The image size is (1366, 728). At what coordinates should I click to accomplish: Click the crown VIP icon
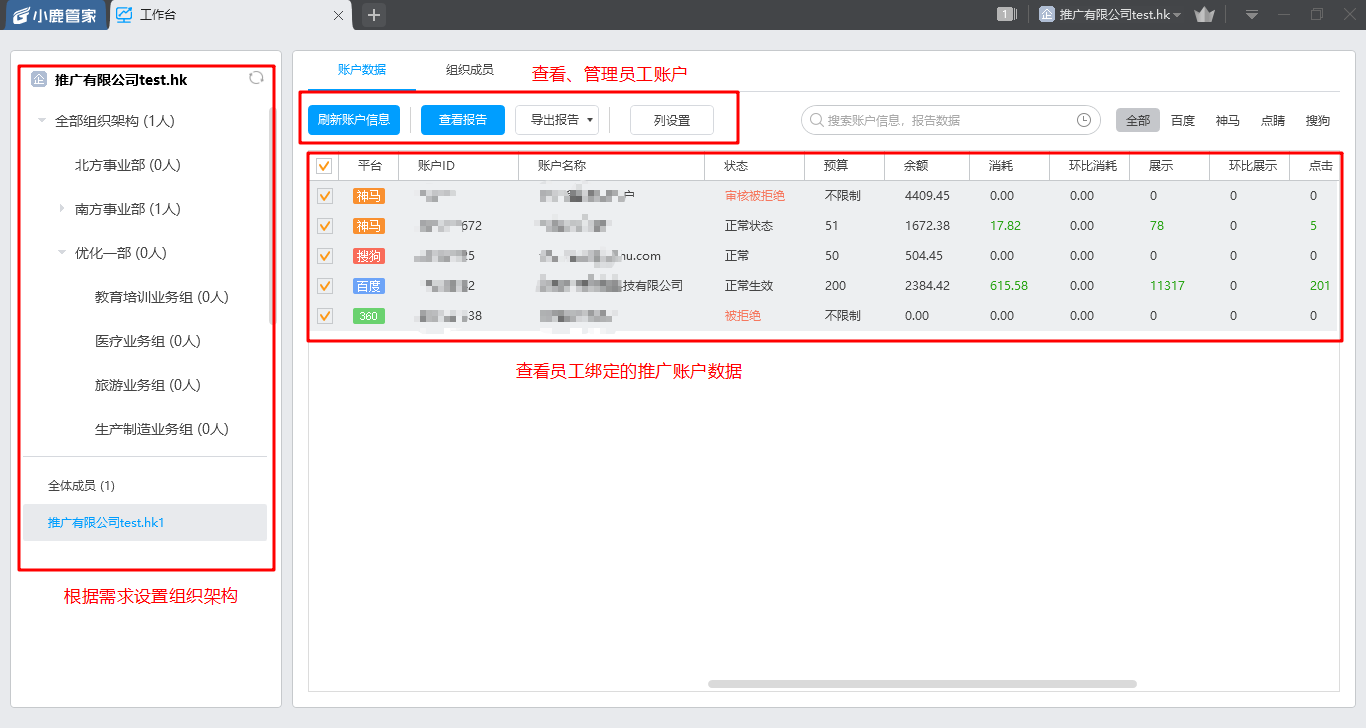point(1204,15)
